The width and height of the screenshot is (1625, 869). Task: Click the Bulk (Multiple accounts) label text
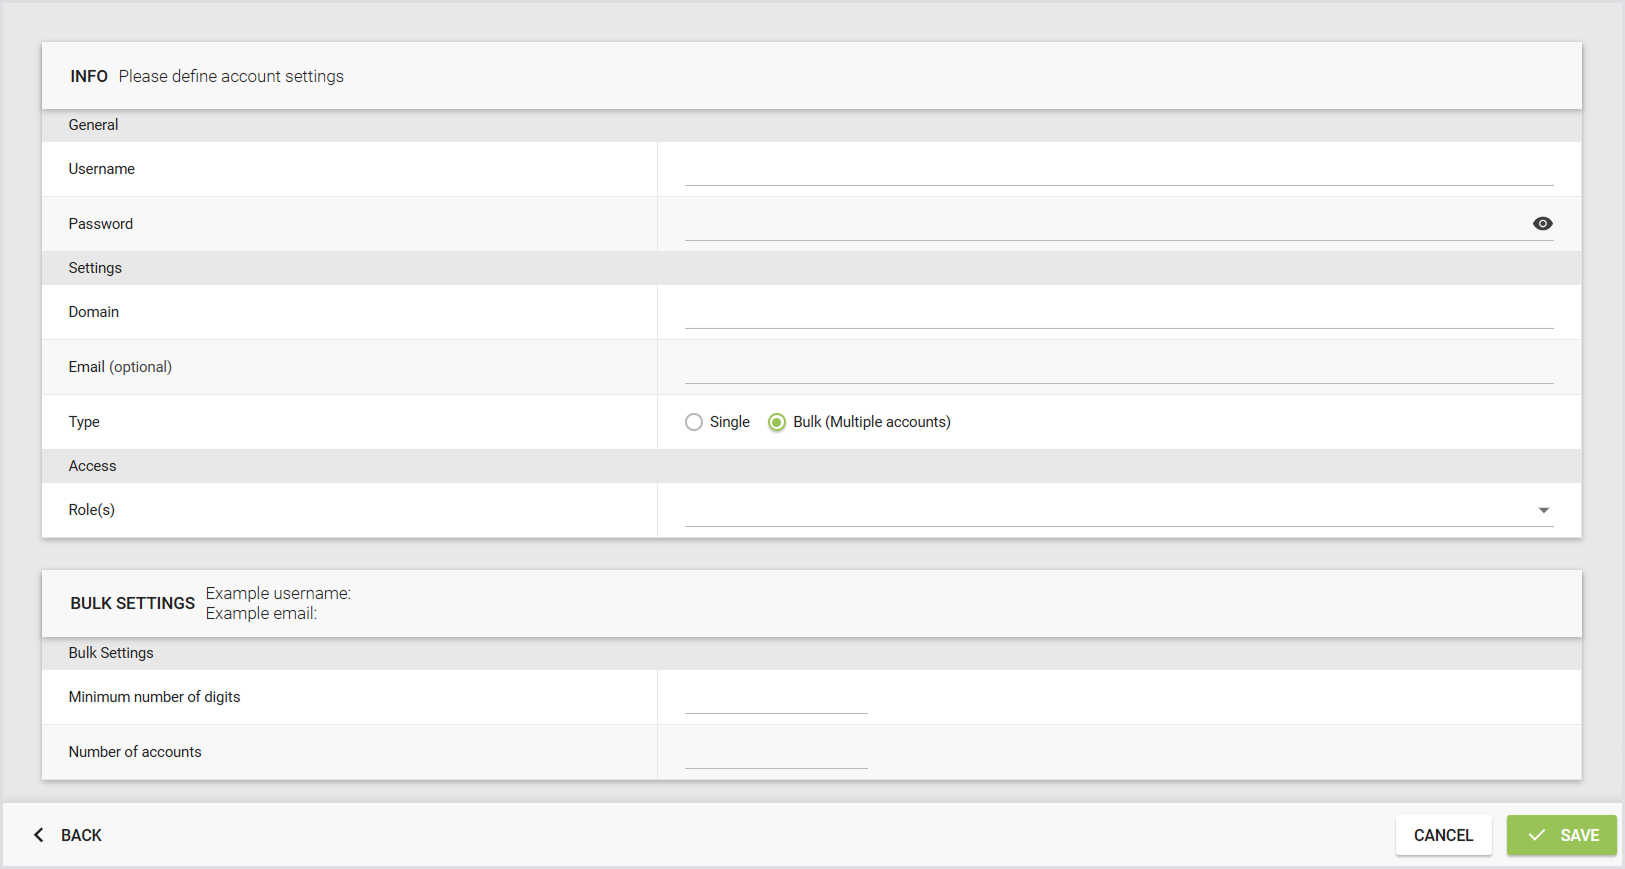871,422
